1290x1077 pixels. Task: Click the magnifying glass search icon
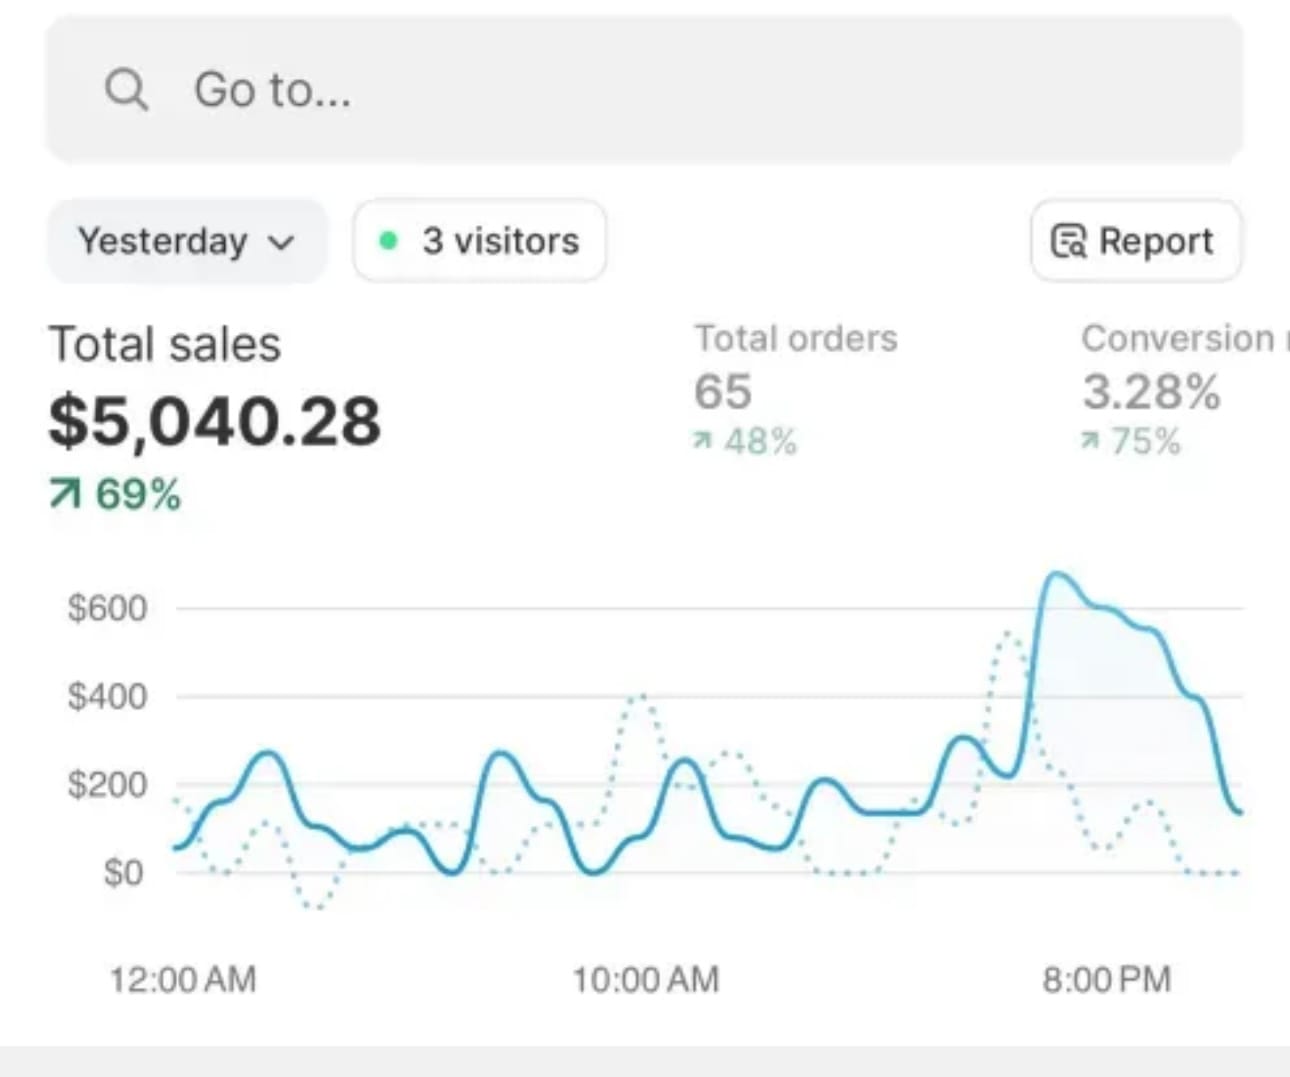tap(127, 90)
